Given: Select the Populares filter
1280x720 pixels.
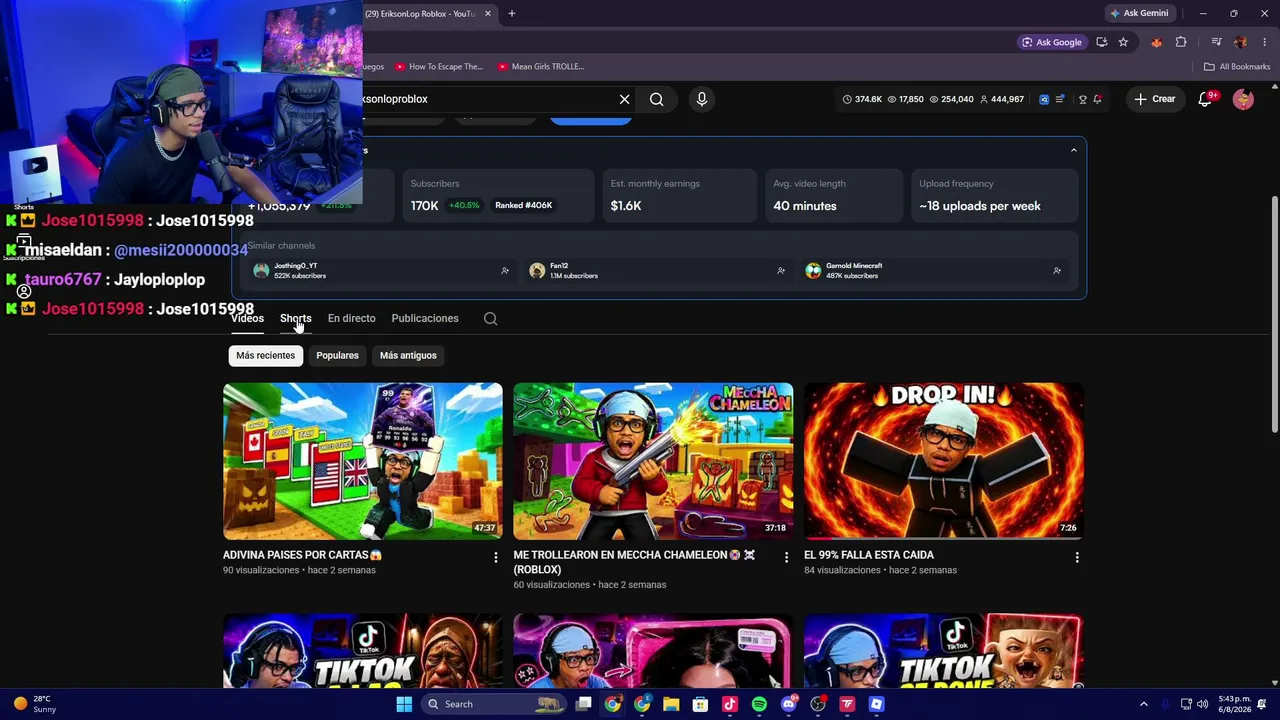Looking at the screenshot, I should (337, 355).
